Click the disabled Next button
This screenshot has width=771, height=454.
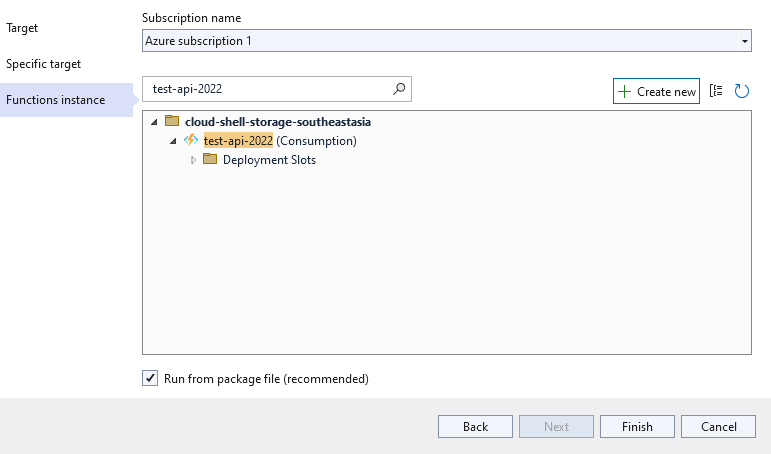pyautogui.click(x=556, y=426)
